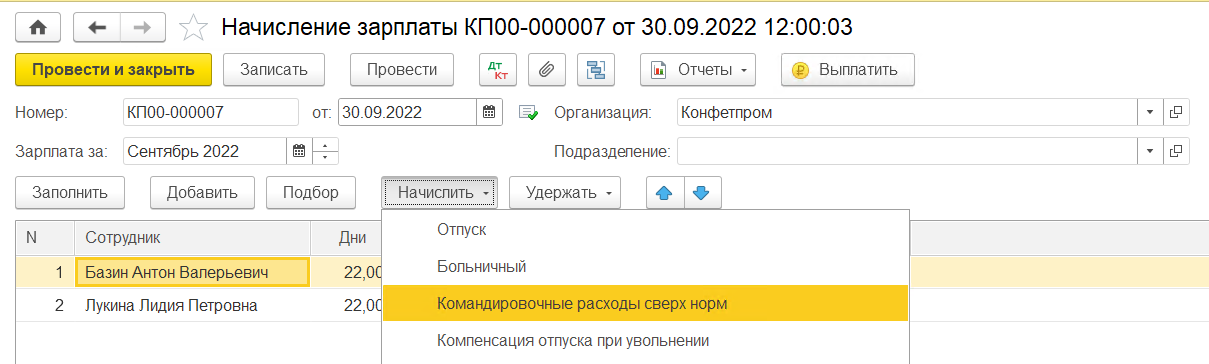Click the Провести button
Viewport: 1209px width, 364px height.
[402, 70]
